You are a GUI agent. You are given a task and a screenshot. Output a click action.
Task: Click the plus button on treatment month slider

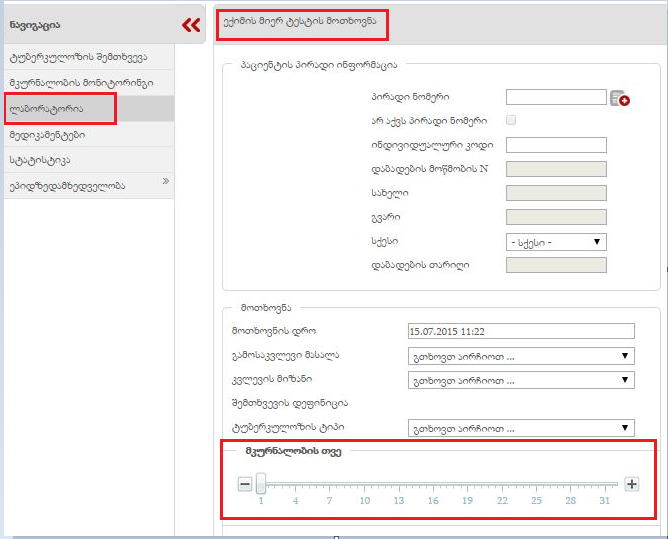631,484
